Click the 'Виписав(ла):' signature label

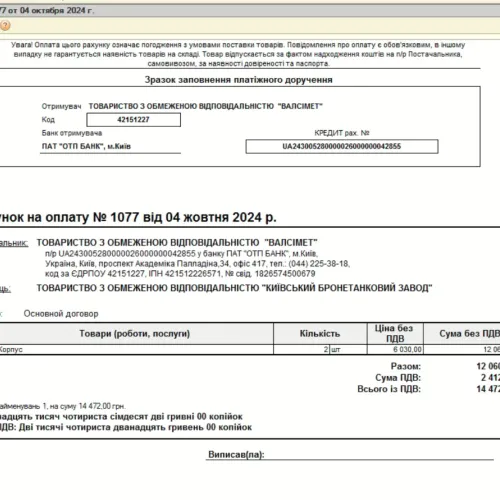point(236,454)
